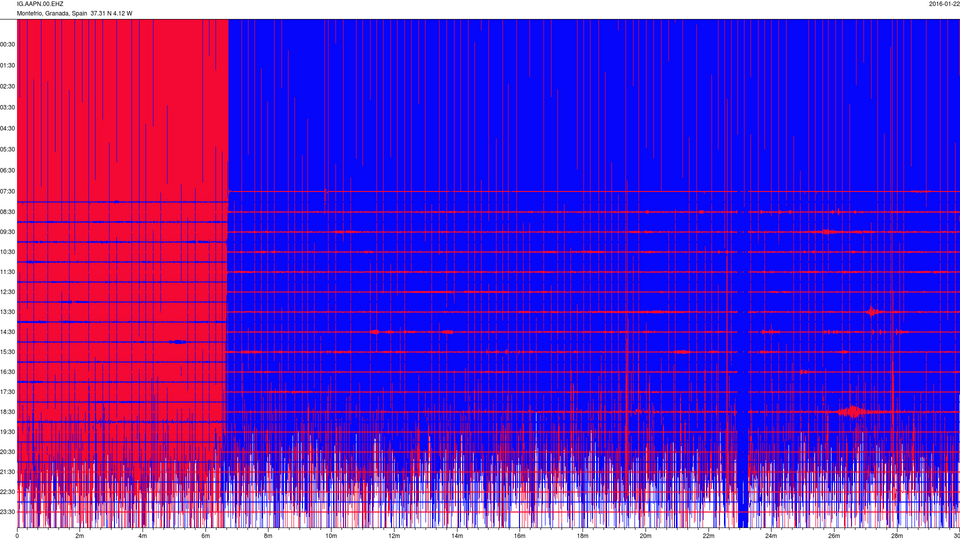Click the 18m mark on the bottom axis
Image resolution: width=960 pixels, height=540 pixels.
582,536
